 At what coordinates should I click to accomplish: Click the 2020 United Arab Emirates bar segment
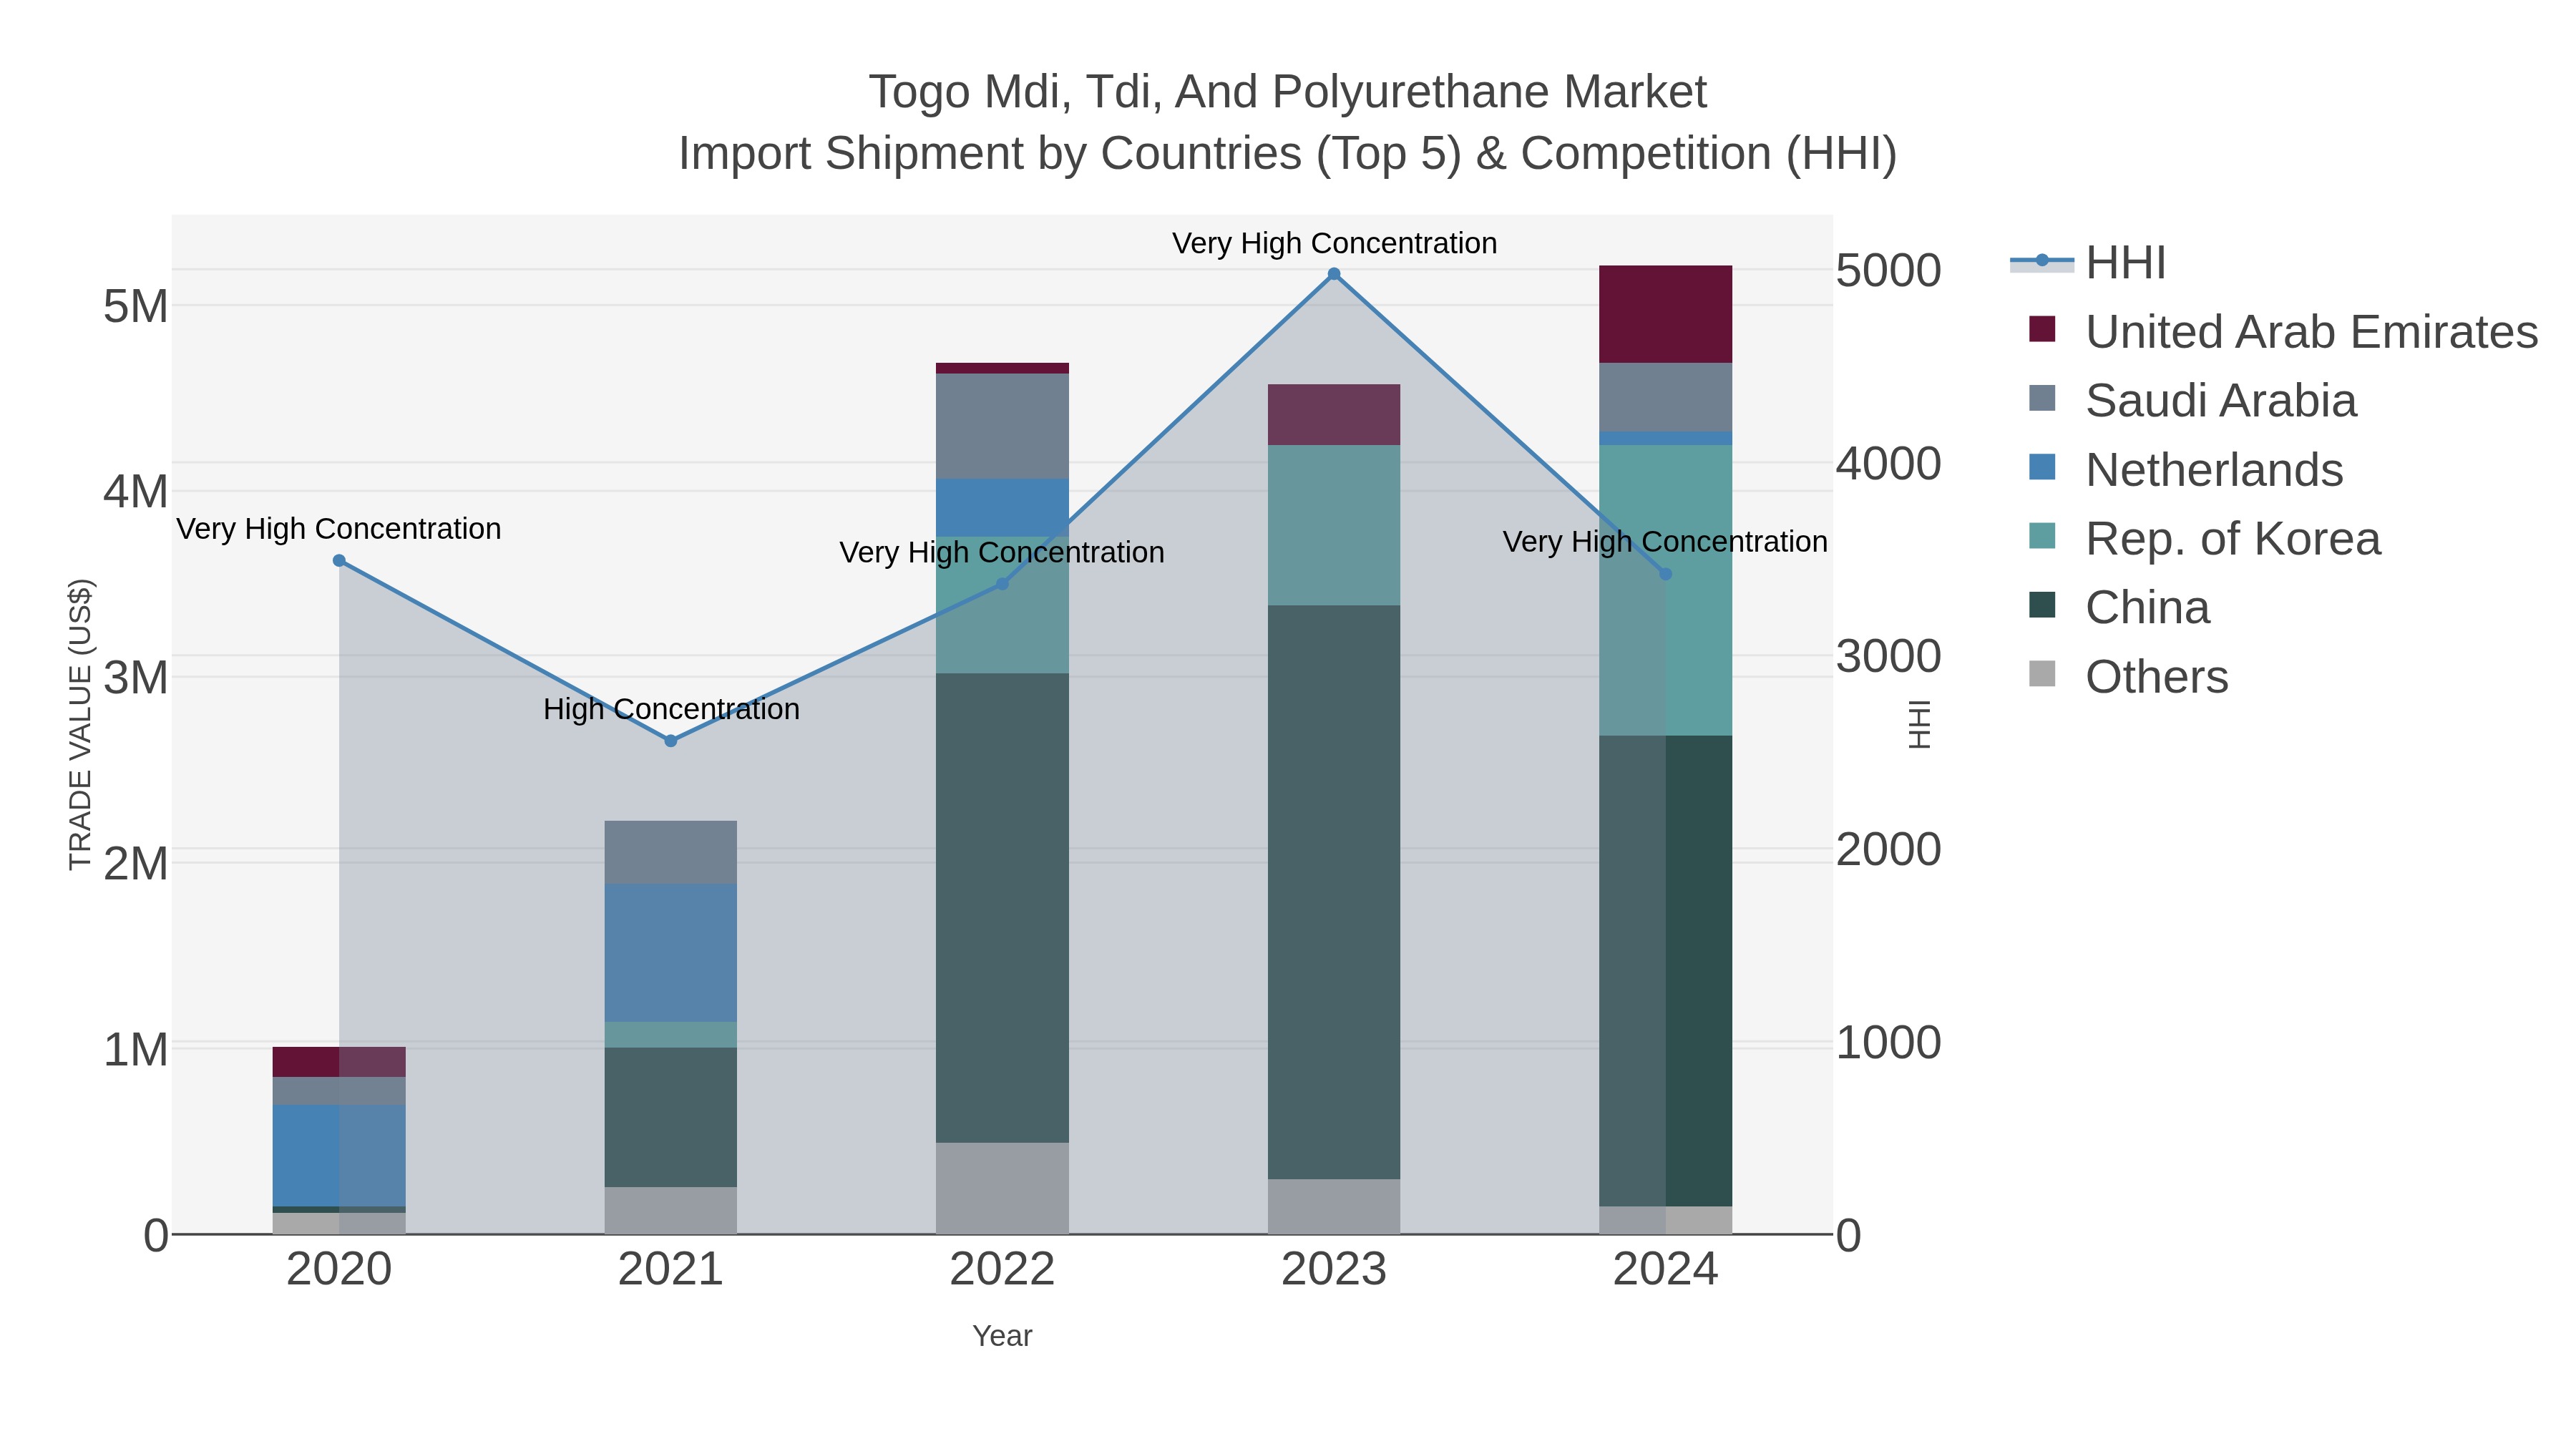pyautogui.click(x=339, y=1062)
